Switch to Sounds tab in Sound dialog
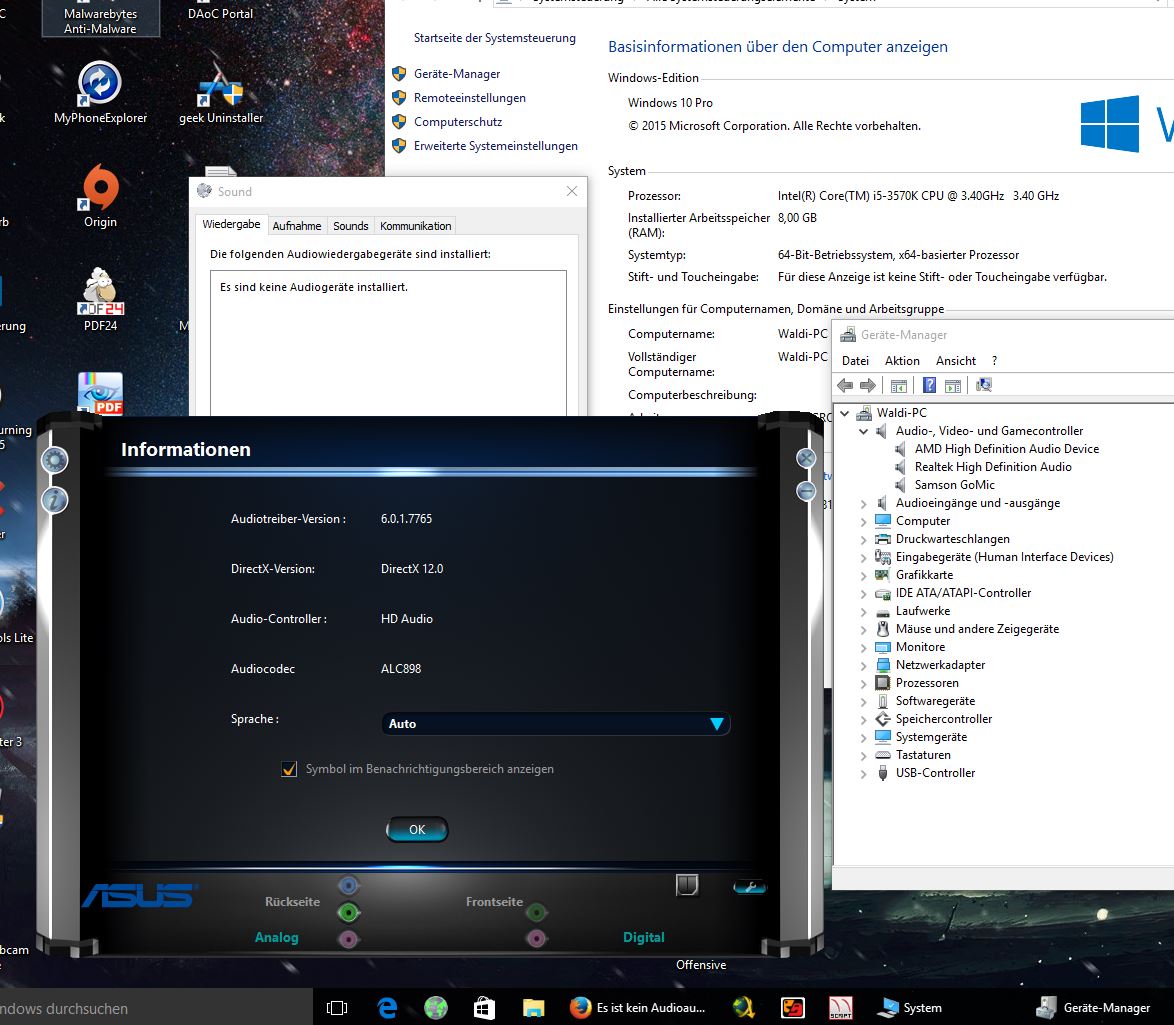The width and height of the screenshot is (1174, 1025). click(350, 226)
